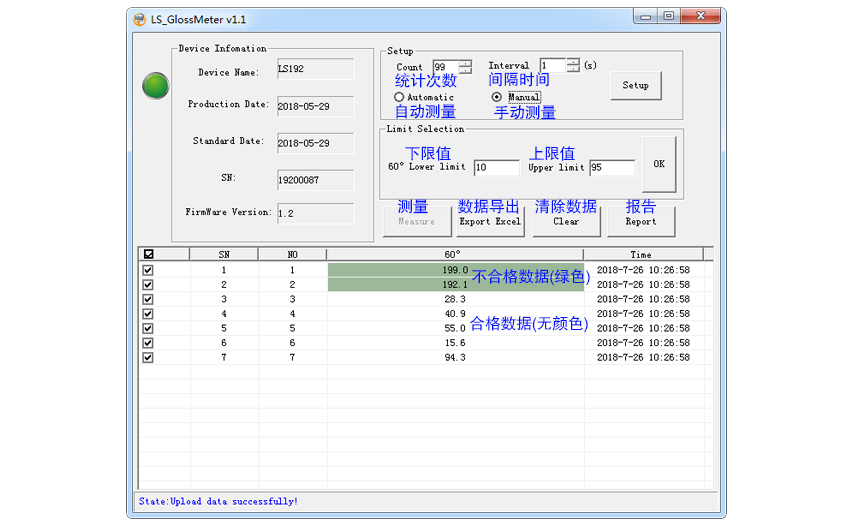Uncheck the checkbox for row SN 7

[x=149, y=357]
